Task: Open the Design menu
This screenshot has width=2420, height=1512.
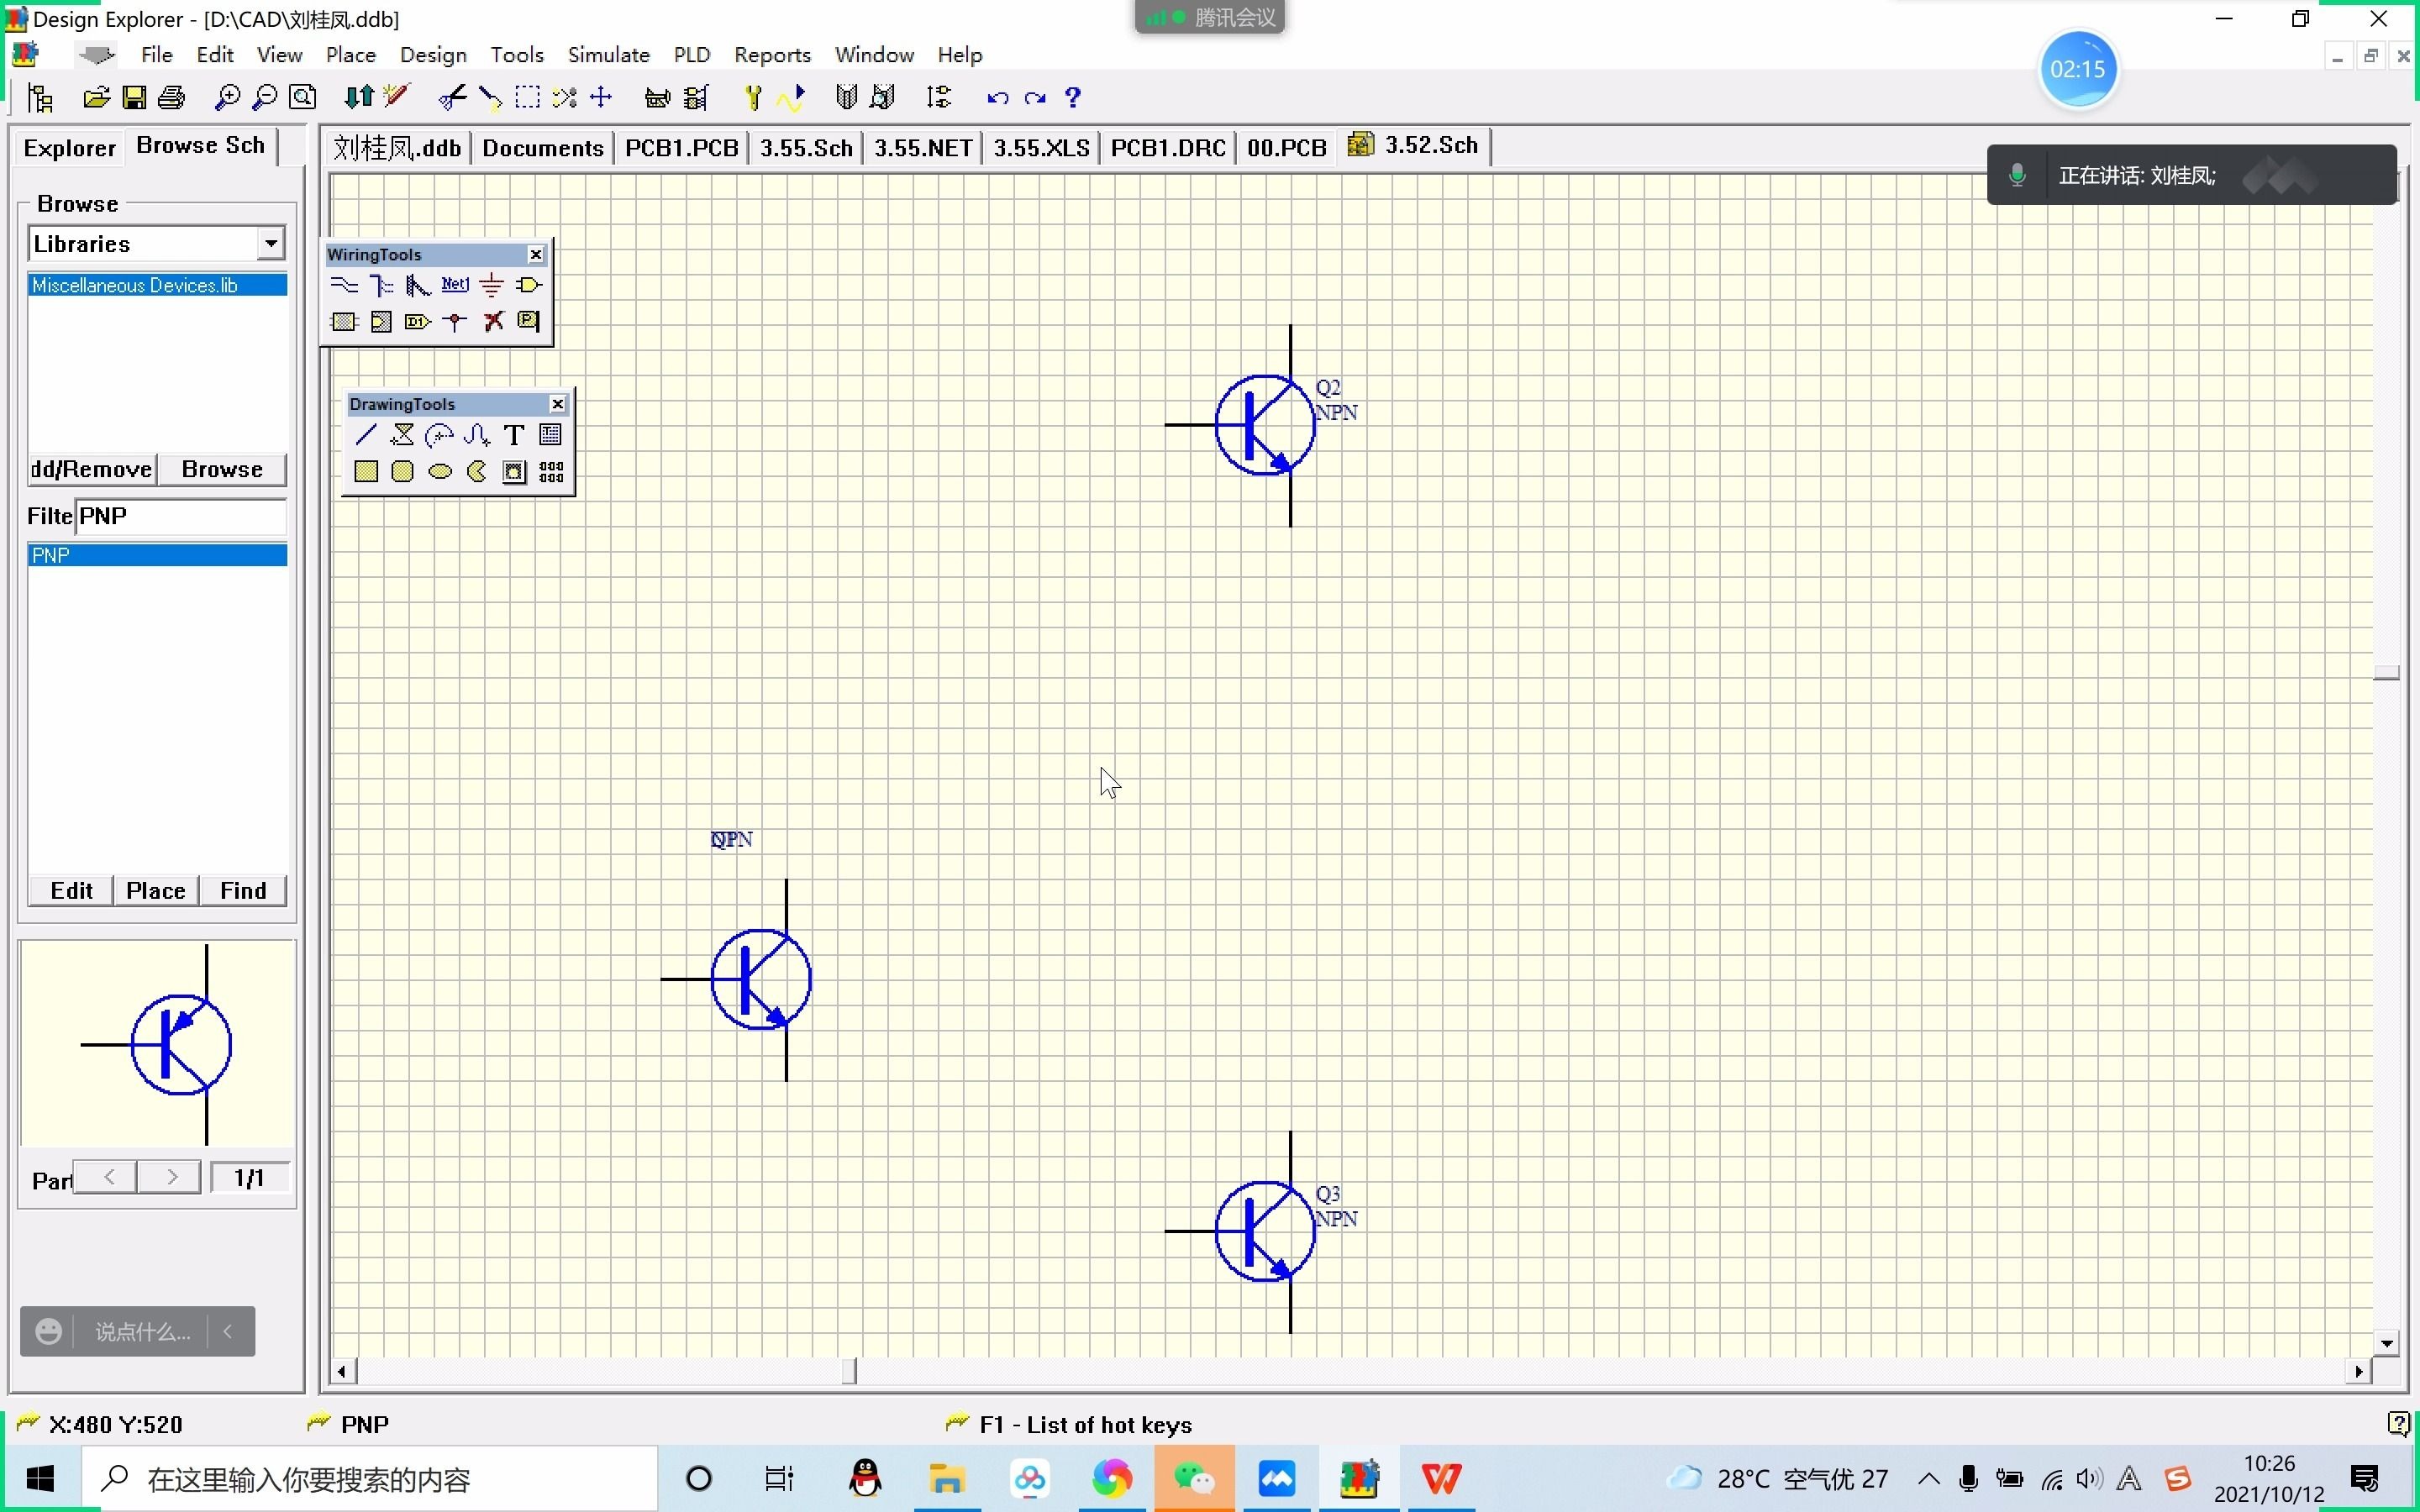Action: point(432,55)
